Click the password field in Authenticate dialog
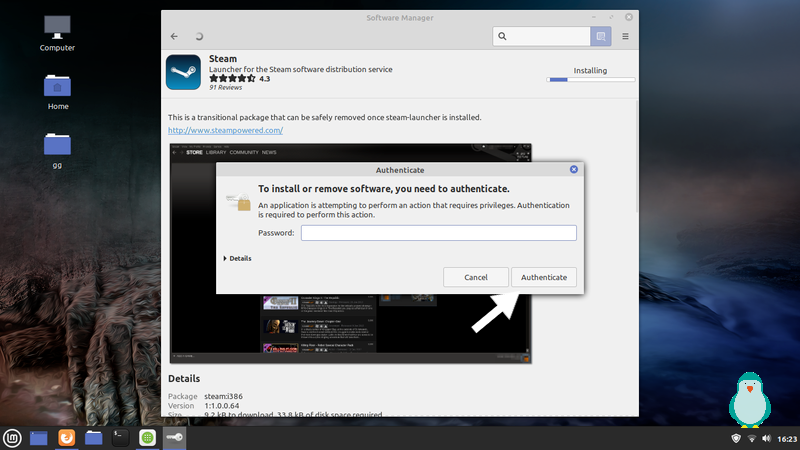The image size is (800, 450). point(439,233)
